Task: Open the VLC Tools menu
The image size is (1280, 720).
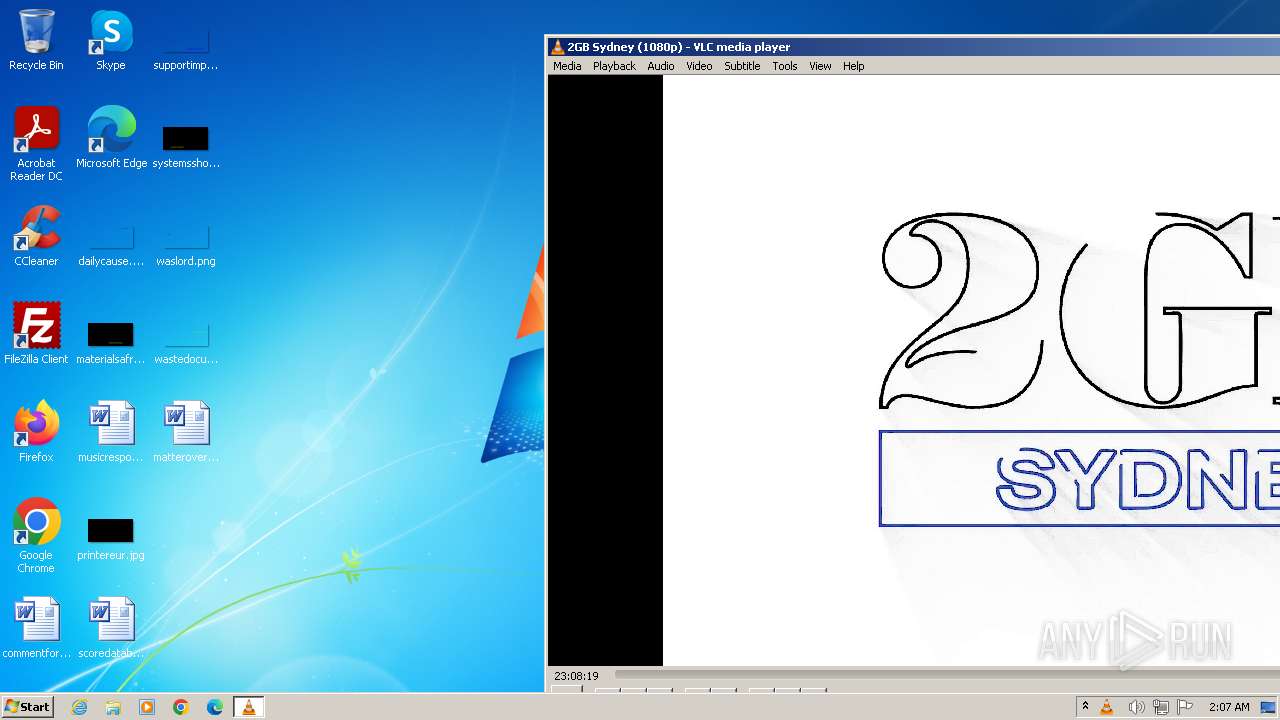Action: coord(785,66)
